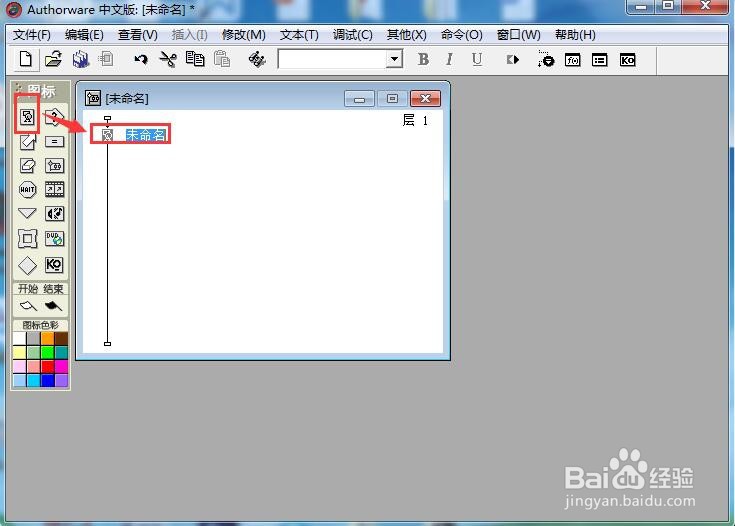Minimize the [未命名] design window
The width and height of the screenshot is (735, 526).
pos(359,98)
